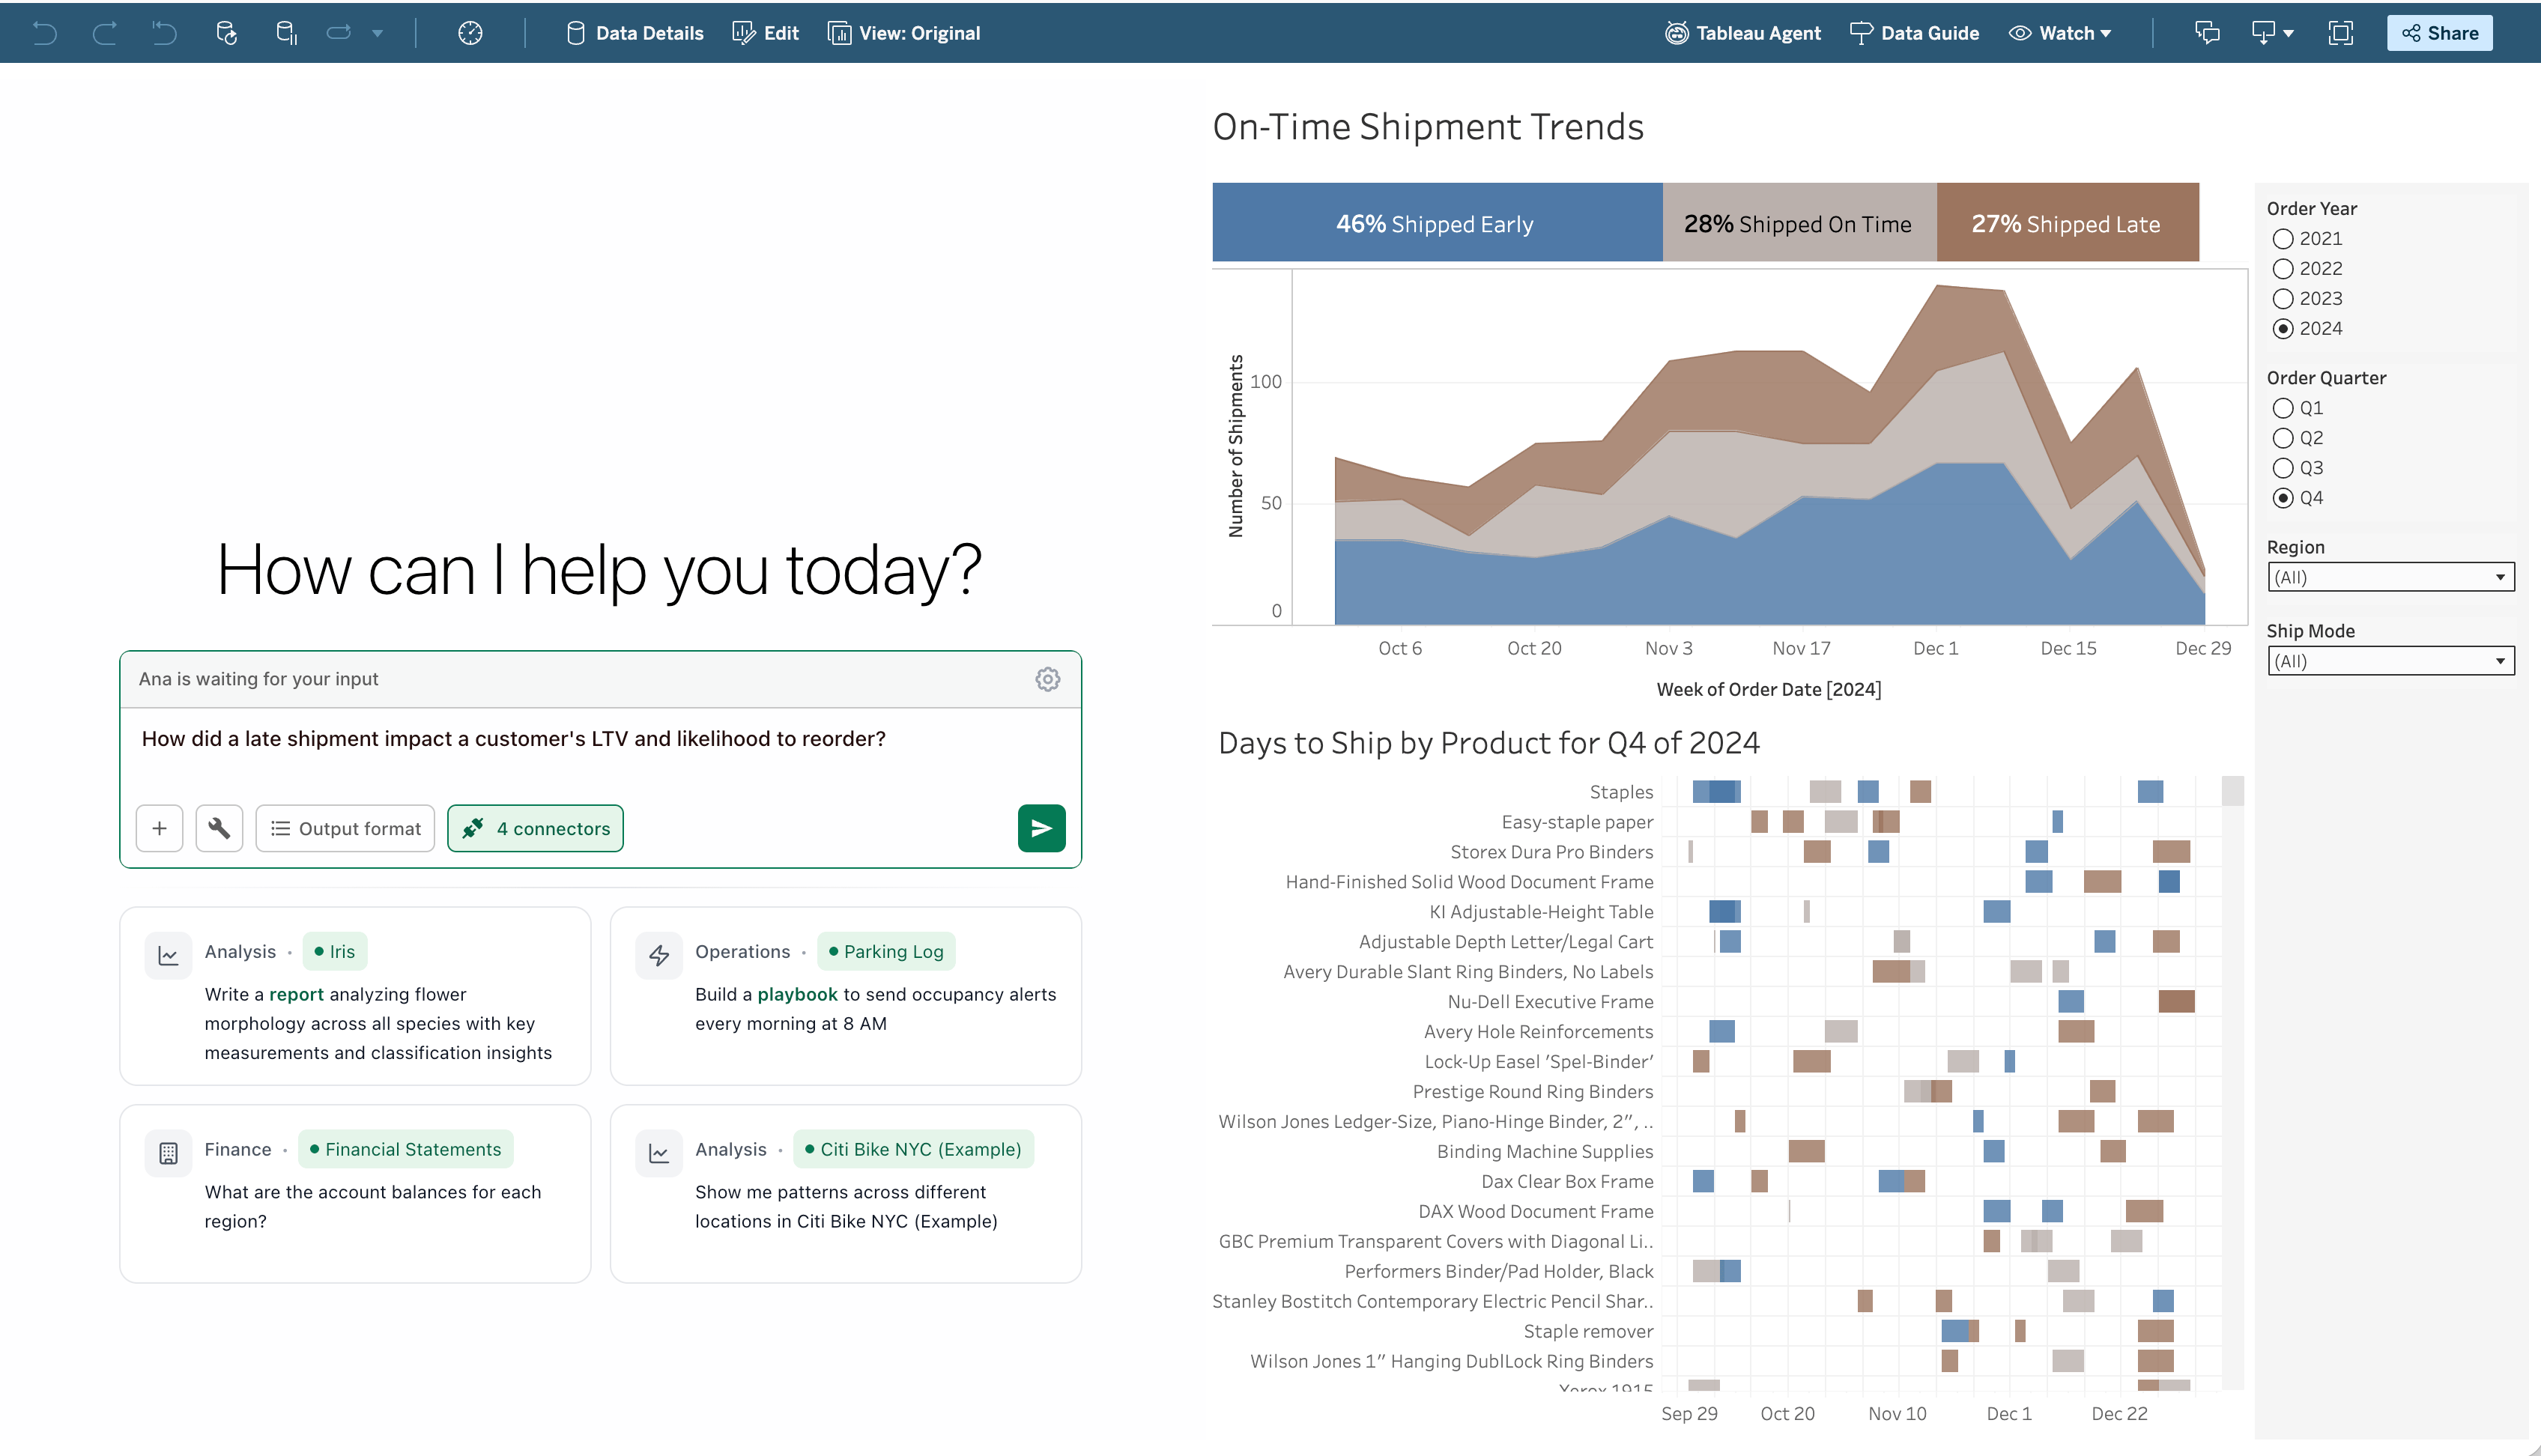Image resolution: width=2541 pixels, height=1456 pixels.
Task: Select Order Year 2024 radio button
Action: tap(2283, 329)
